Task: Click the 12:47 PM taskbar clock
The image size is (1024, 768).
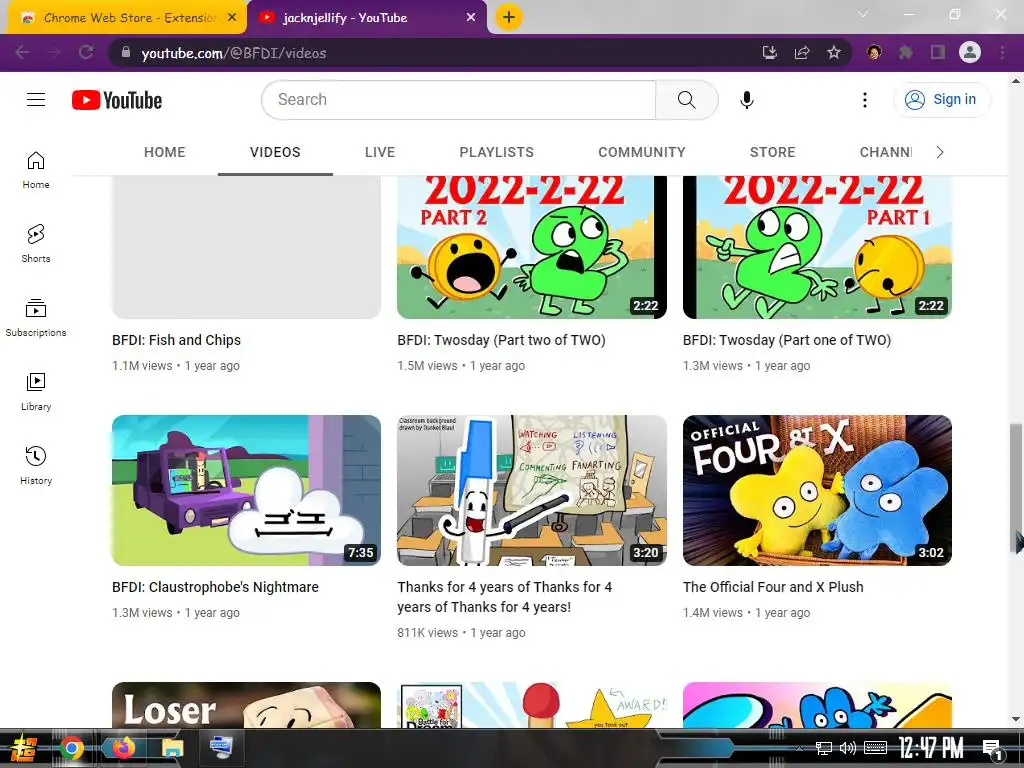Action: point(931,748)
